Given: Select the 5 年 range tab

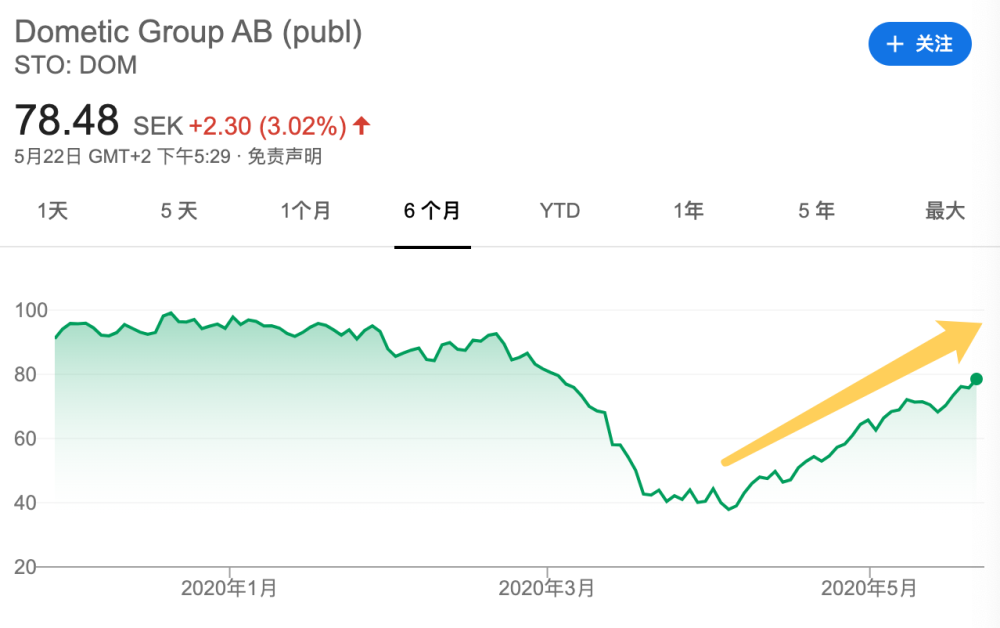Looking at the screenshot, I should click(x=816, y=211).
